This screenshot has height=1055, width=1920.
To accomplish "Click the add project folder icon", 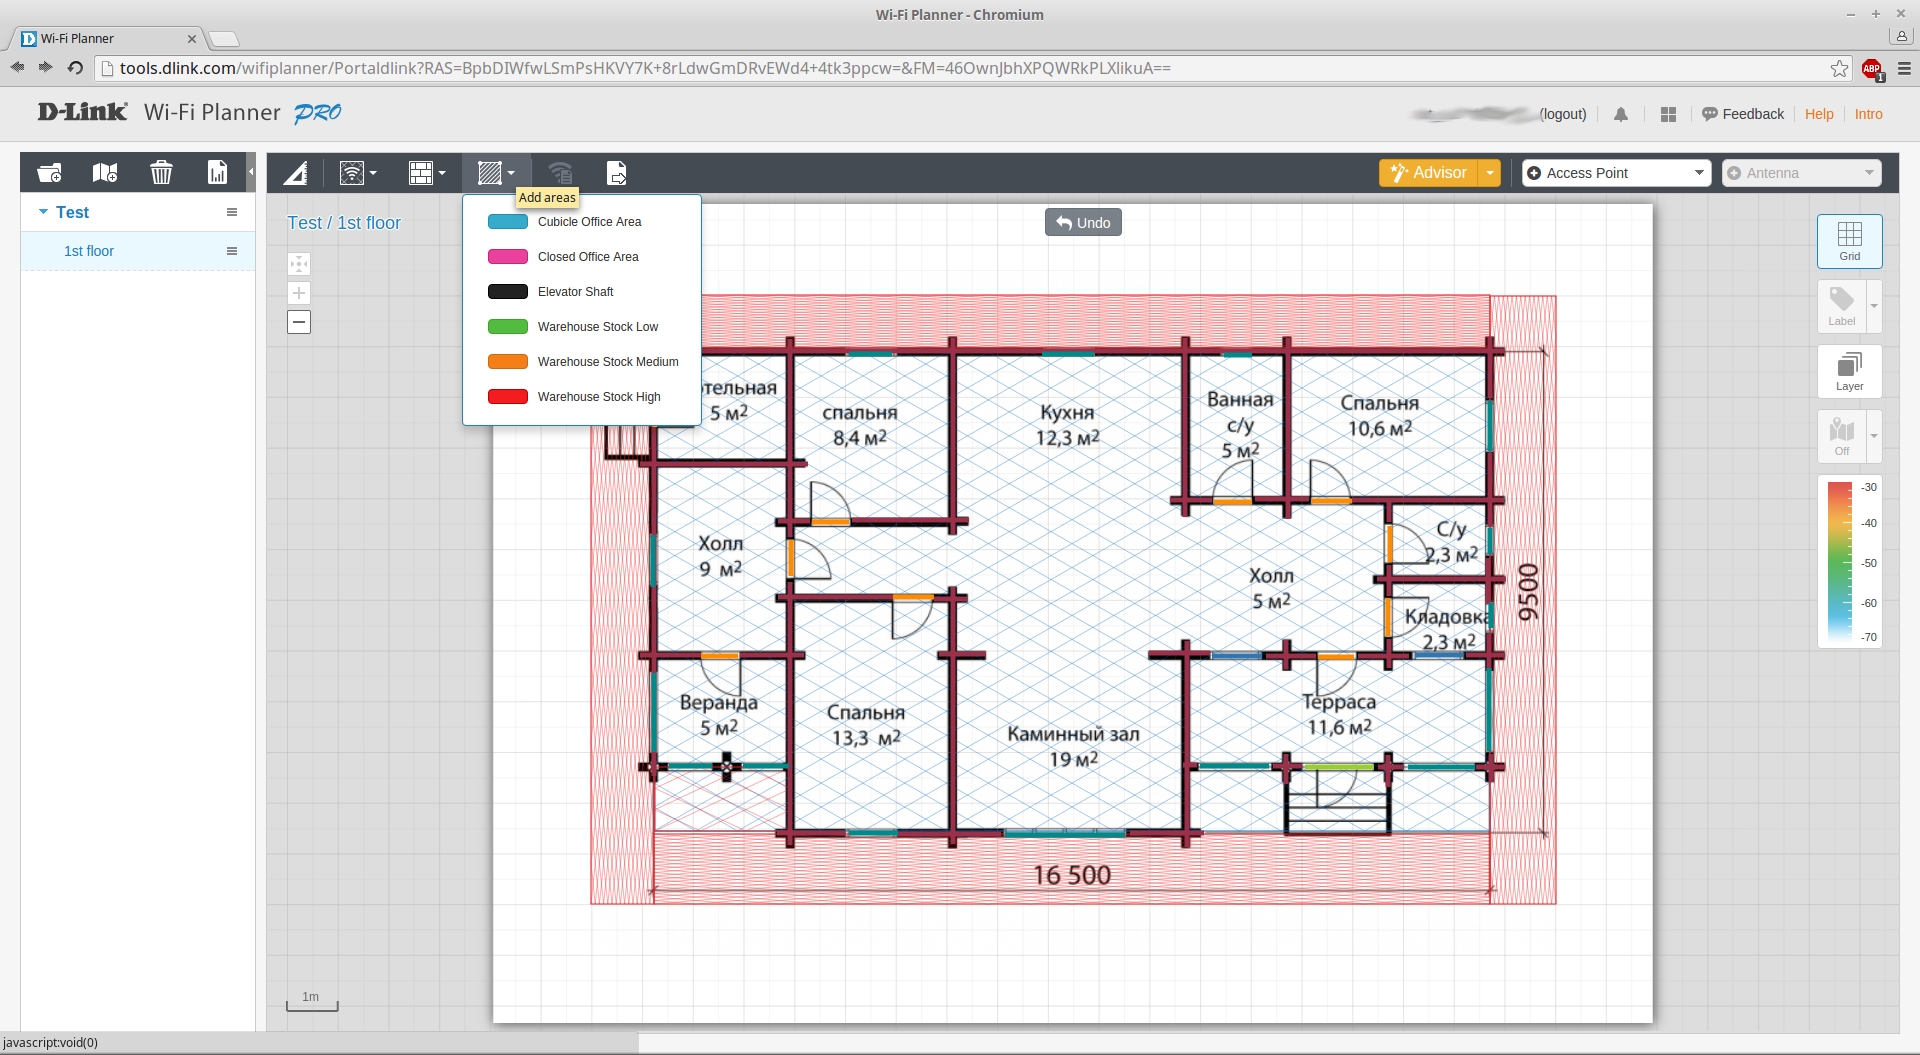I will tap(49, 173).
